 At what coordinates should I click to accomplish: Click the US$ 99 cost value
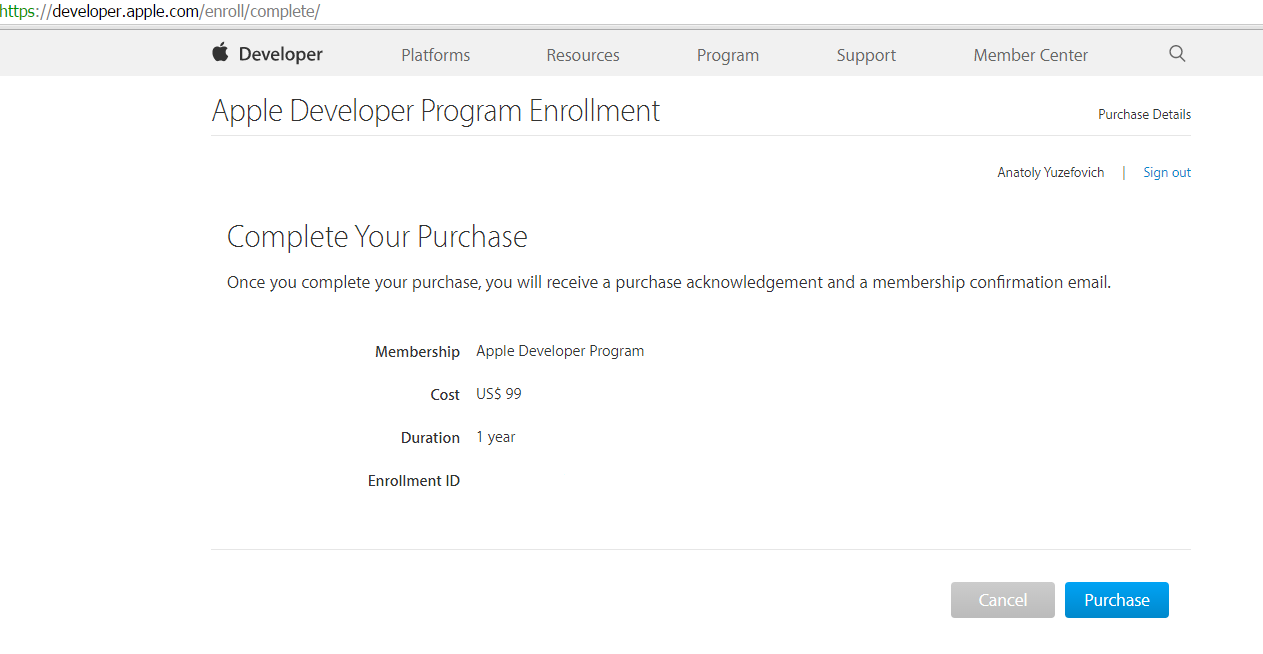coord(499,394)
